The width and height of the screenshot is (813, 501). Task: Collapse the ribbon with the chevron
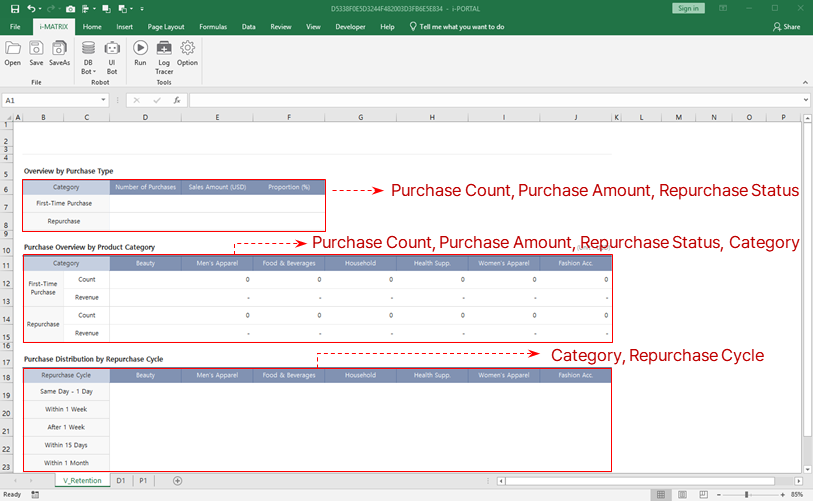coord(804,83)
